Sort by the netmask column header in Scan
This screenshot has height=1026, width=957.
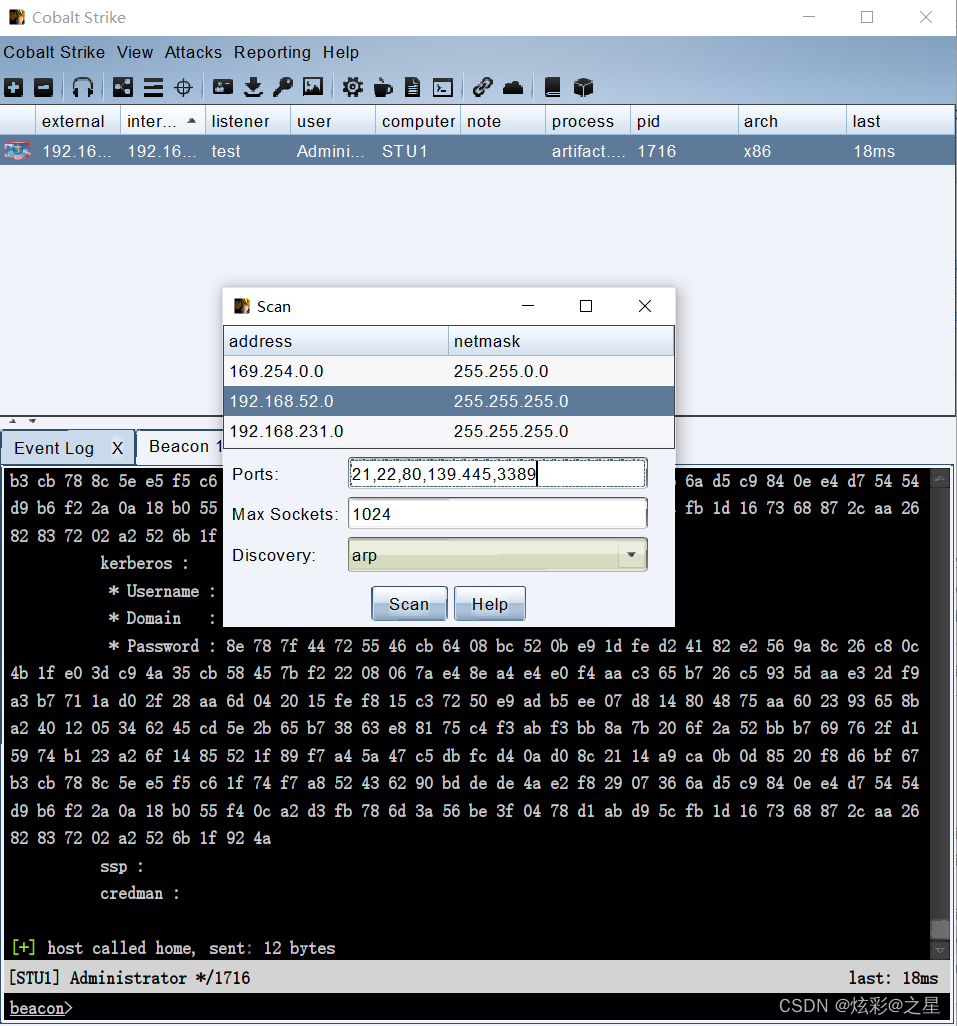[x=561, y=341]
